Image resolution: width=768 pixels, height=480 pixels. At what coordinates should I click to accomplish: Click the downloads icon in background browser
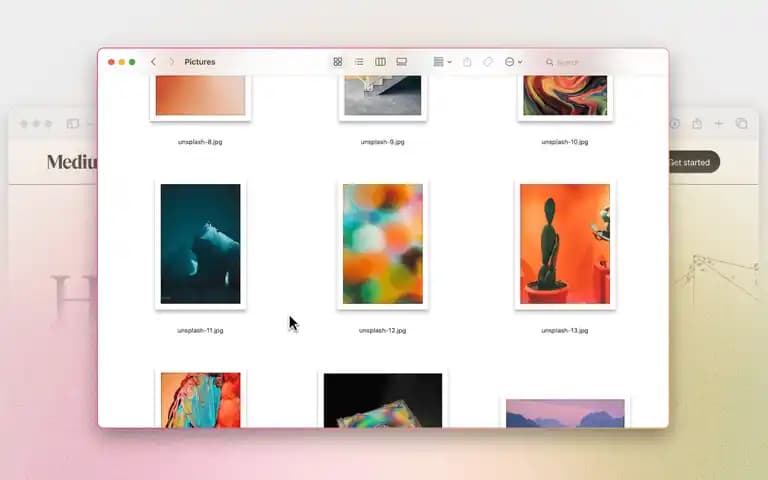[x=675, y=123]
